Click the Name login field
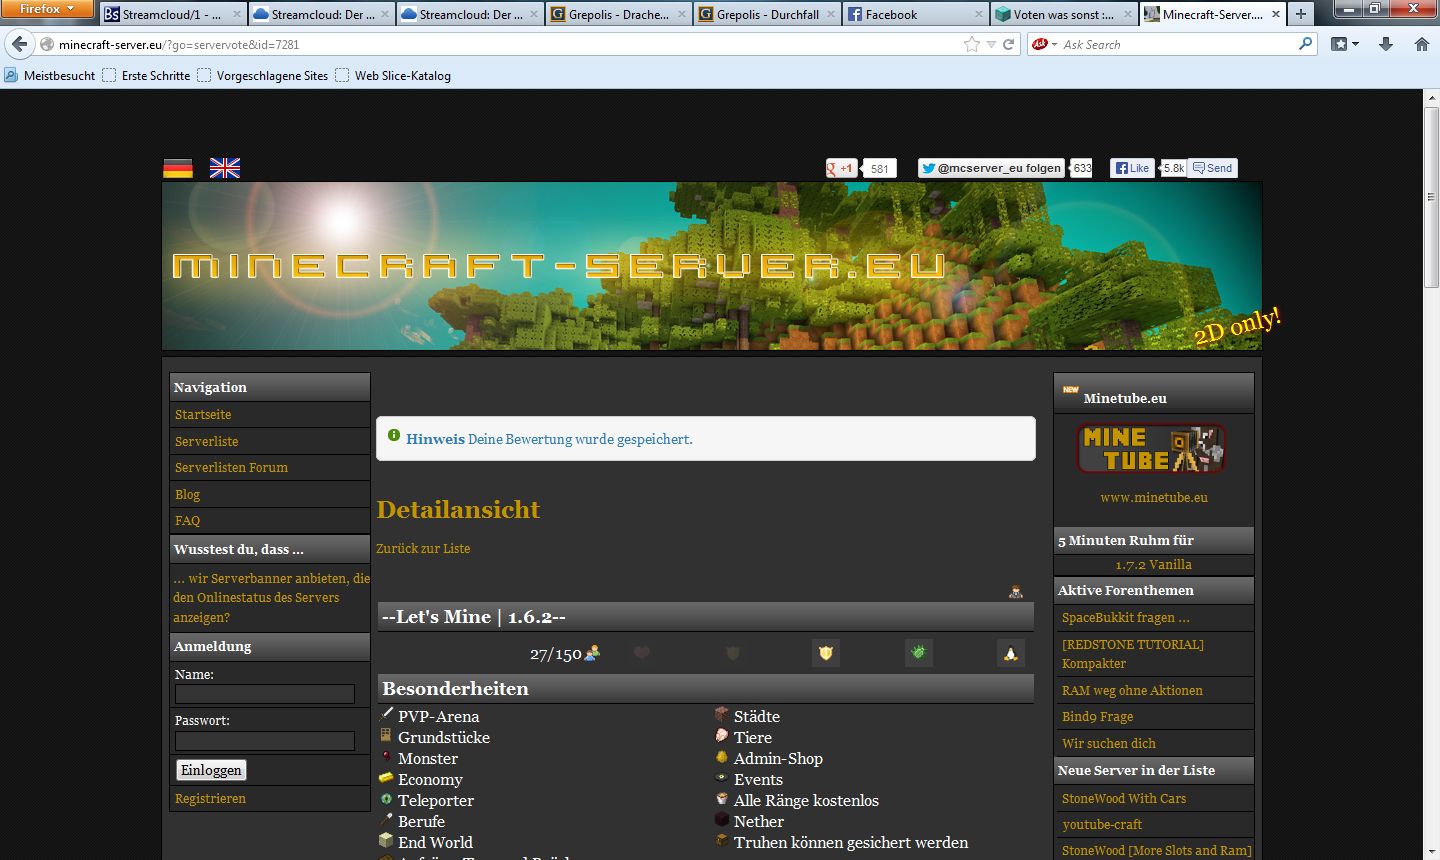This screenshot has width=1440, height=860. 265,694
